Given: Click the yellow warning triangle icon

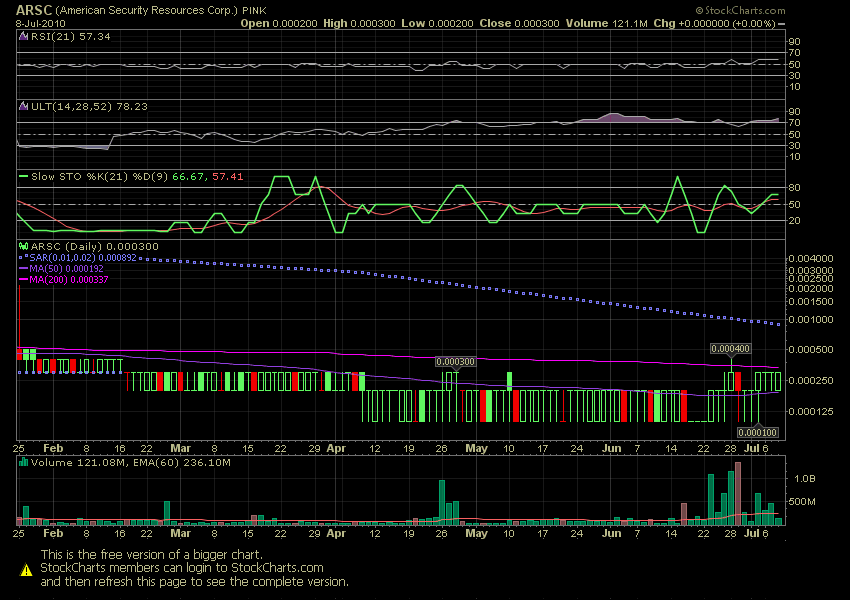Looking at the screenshot, I should point(25,568).
